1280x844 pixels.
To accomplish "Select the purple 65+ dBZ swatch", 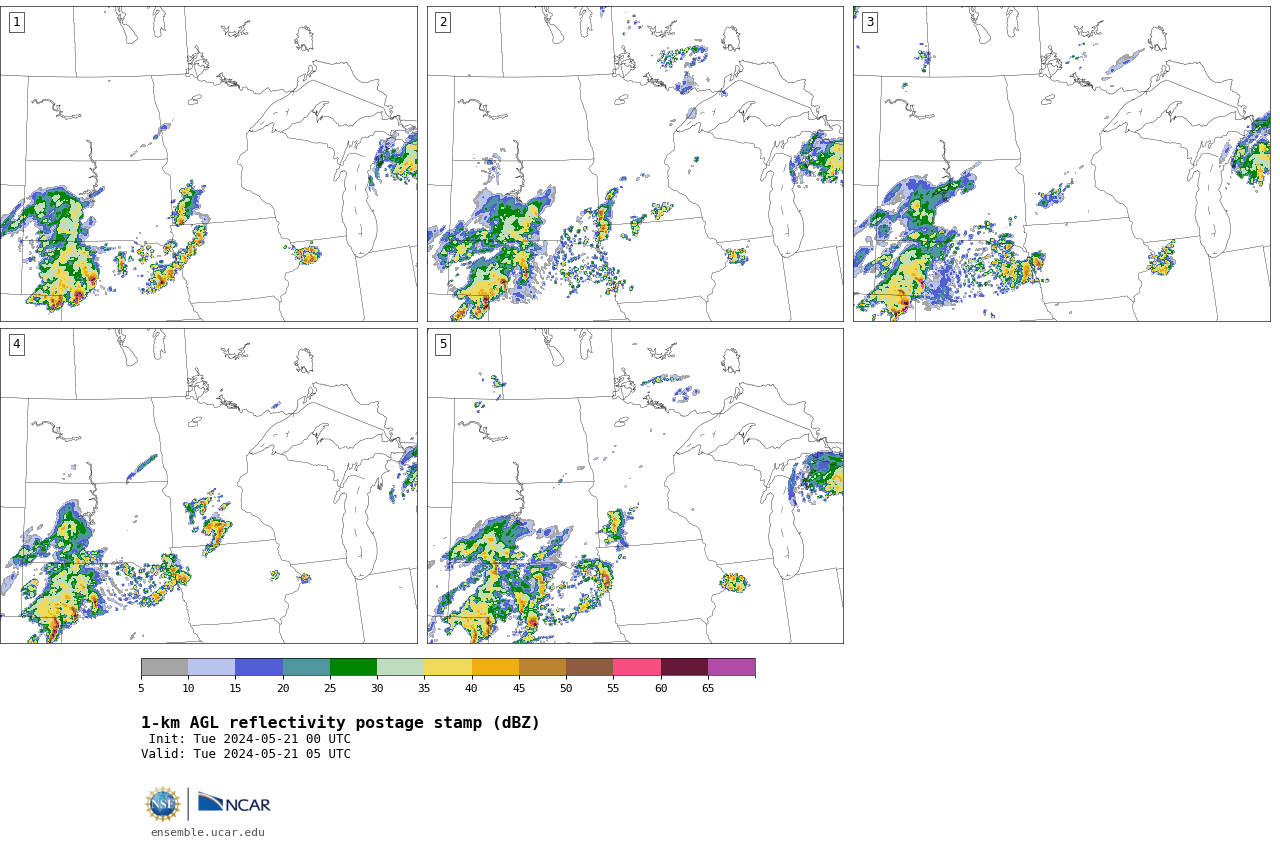I will (731, 667).
